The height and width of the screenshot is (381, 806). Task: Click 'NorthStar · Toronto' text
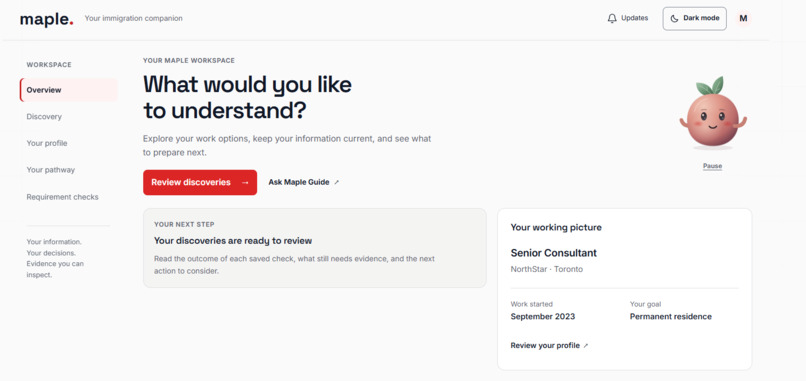pyautogui.click(x=546, y=269)
